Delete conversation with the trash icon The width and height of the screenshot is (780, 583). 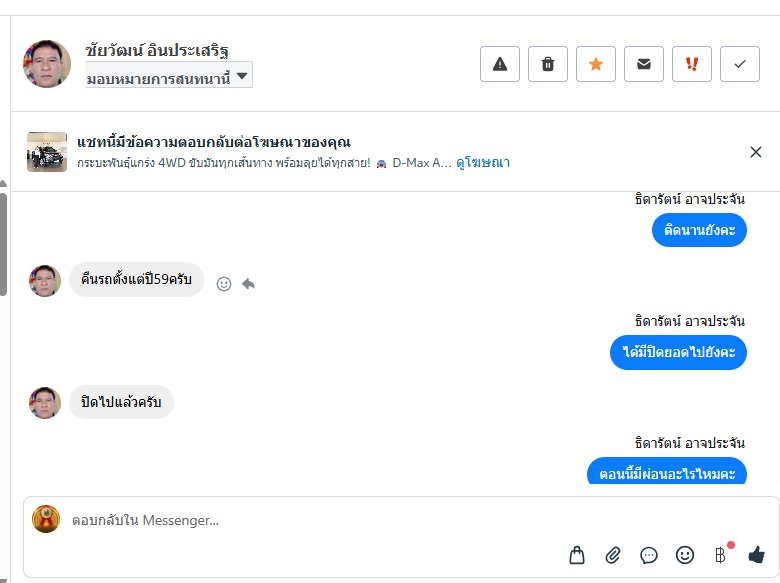pyautogui.click(x=548, y=64)
